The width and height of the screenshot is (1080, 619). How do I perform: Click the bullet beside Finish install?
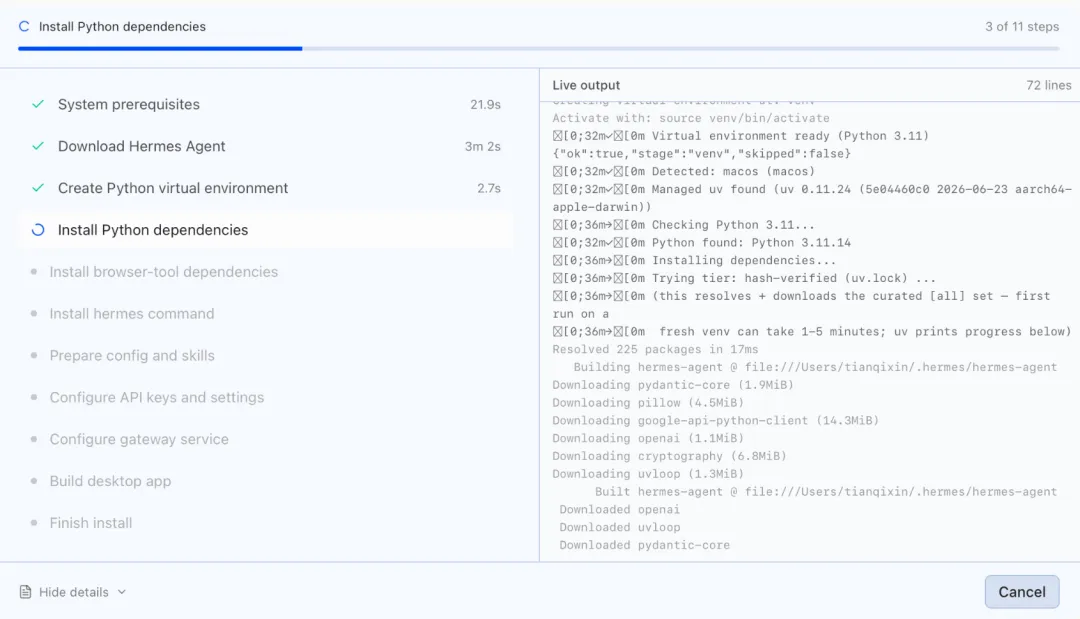click(x=34, y=523)
